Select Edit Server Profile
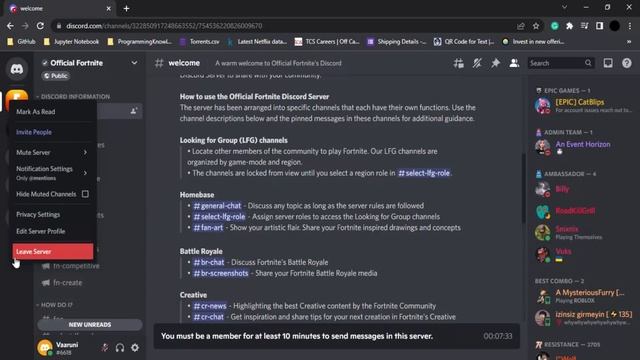Viewport: 640px width, 360px height. pos(52,231)
